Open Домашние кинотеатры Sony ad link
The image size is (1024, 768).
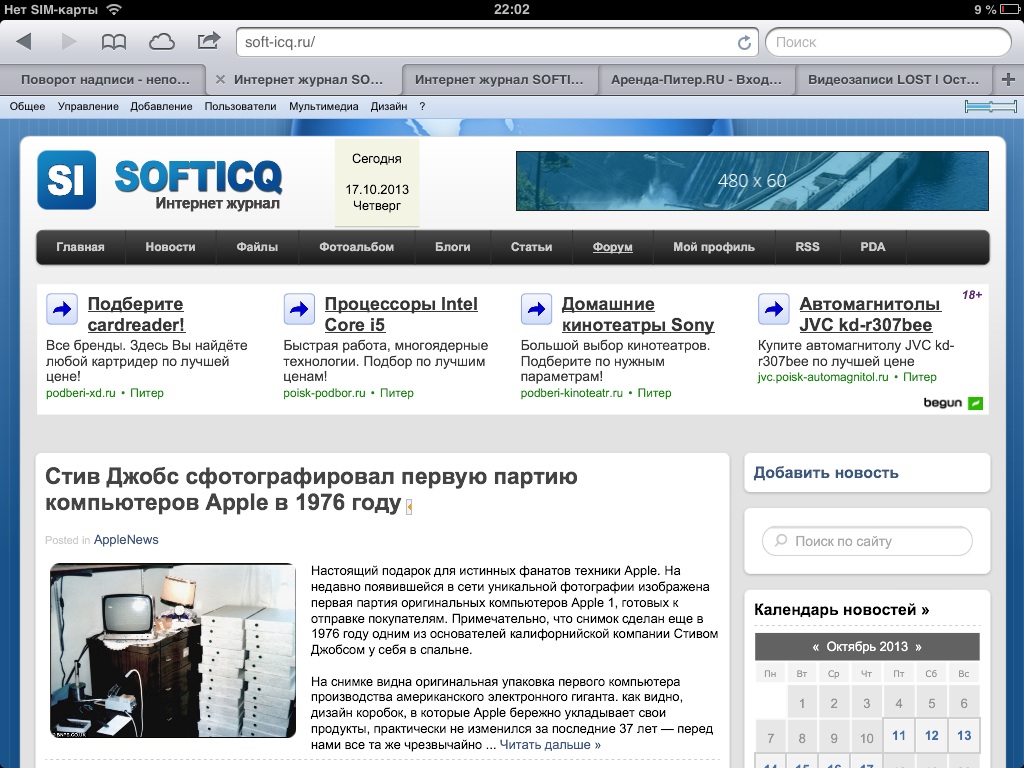point(638,314)
